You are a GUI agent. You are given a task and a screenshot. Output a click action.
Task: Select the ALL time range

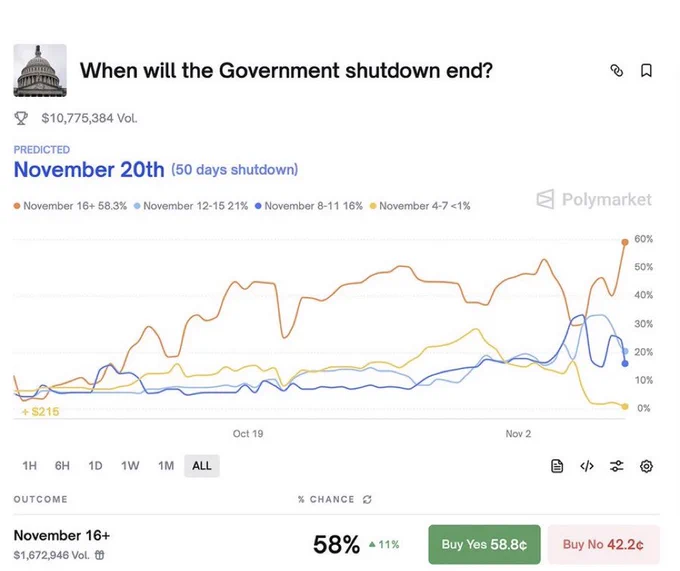pos(201,466)
